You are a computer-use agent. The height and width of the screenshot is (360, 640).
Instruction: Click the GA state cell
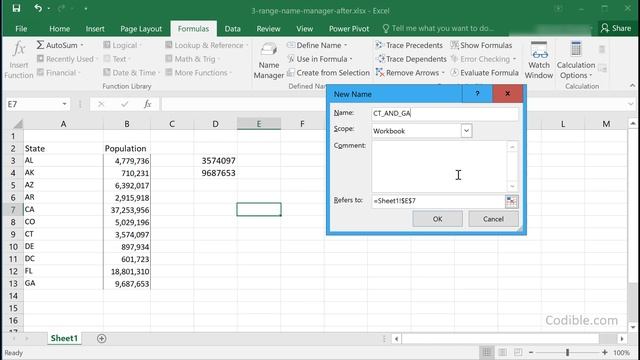[x=63, y=284]
